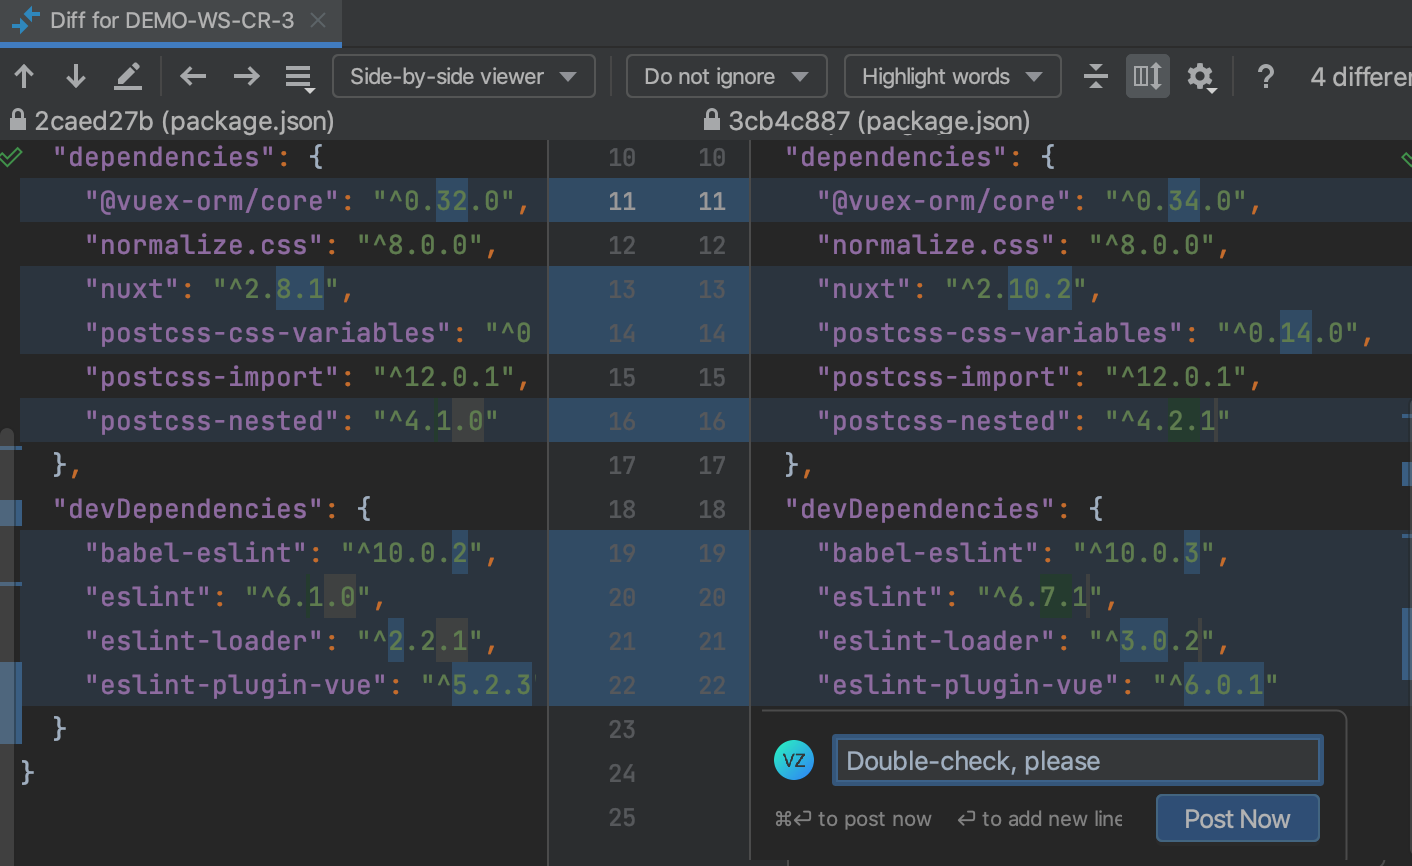Jump to the previous difference

[24, 75]
